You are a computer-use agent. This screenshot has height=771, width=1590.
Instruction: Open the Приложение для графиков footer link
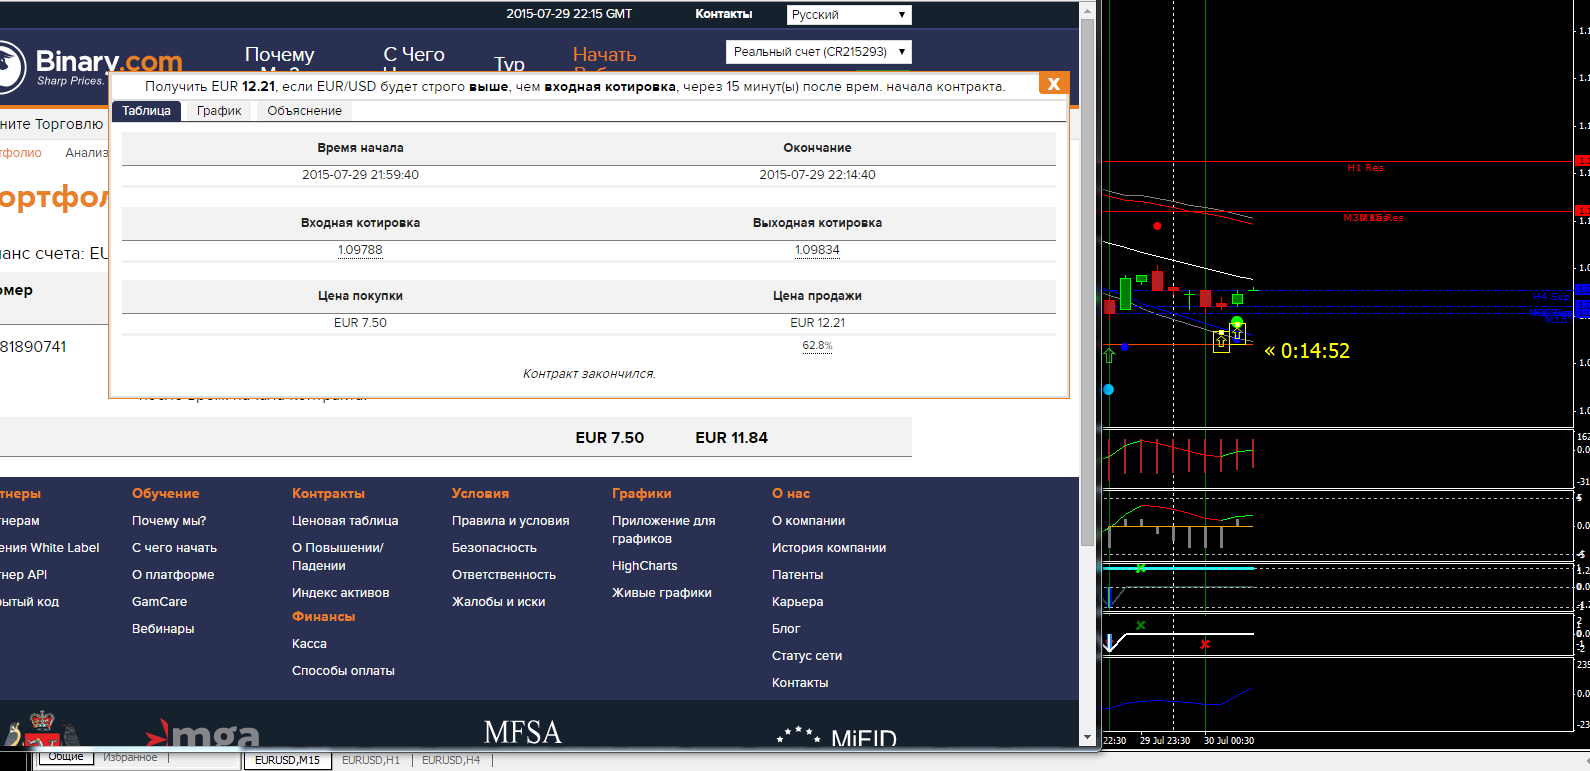[664, 530]
